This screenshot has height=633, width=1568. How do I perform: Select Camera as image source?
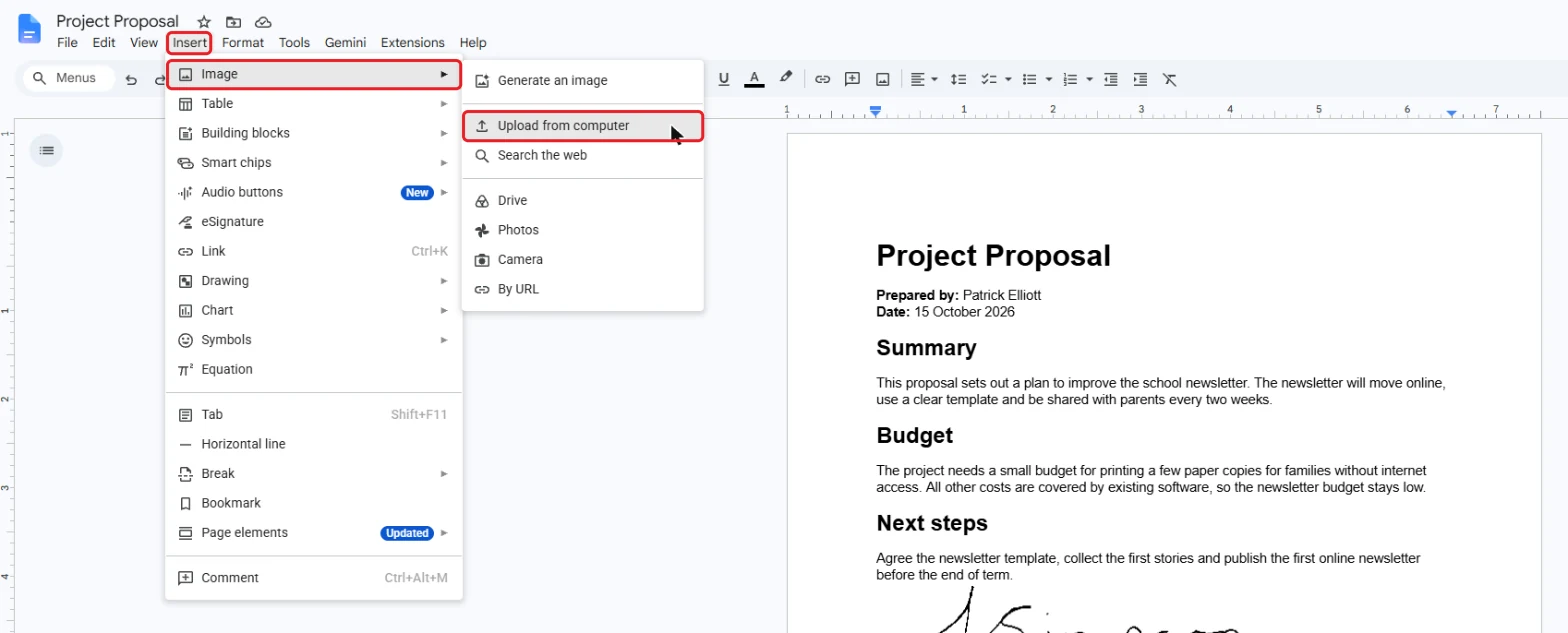583,260
